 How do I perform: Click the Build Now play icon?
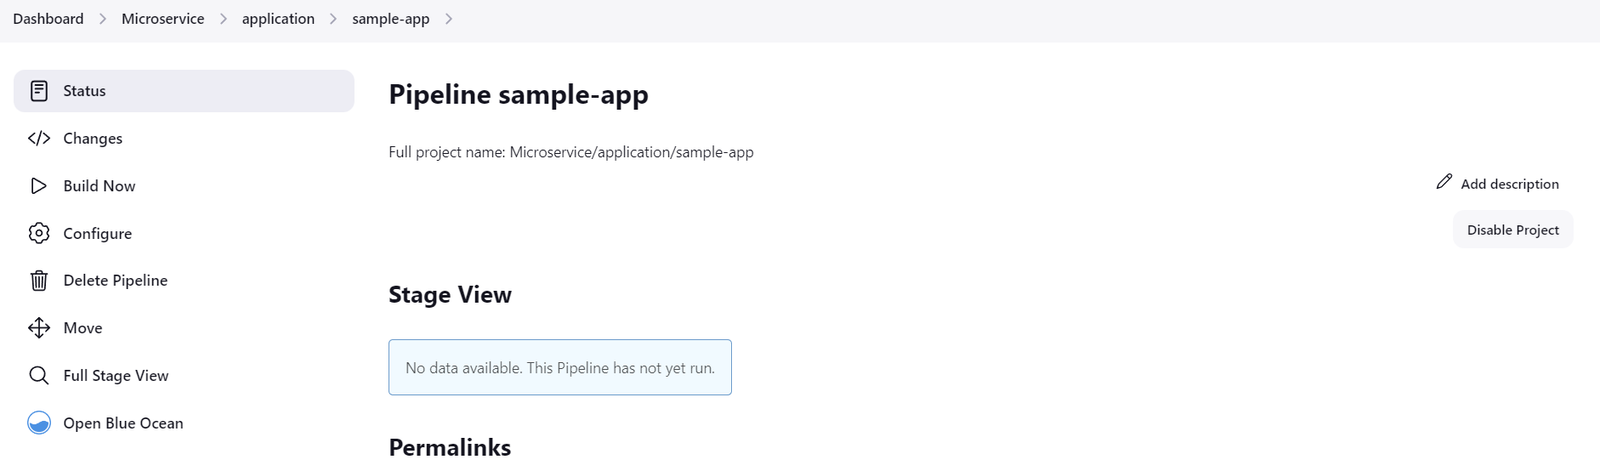click(x=39, y=186)
